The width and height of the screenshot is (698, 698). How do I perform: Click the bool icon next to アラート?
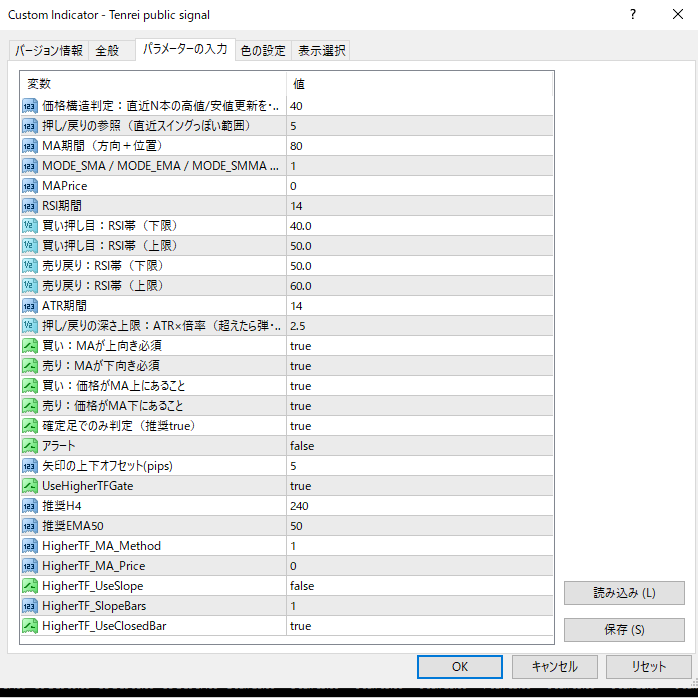pyautogui.click(x=30, y=446)
